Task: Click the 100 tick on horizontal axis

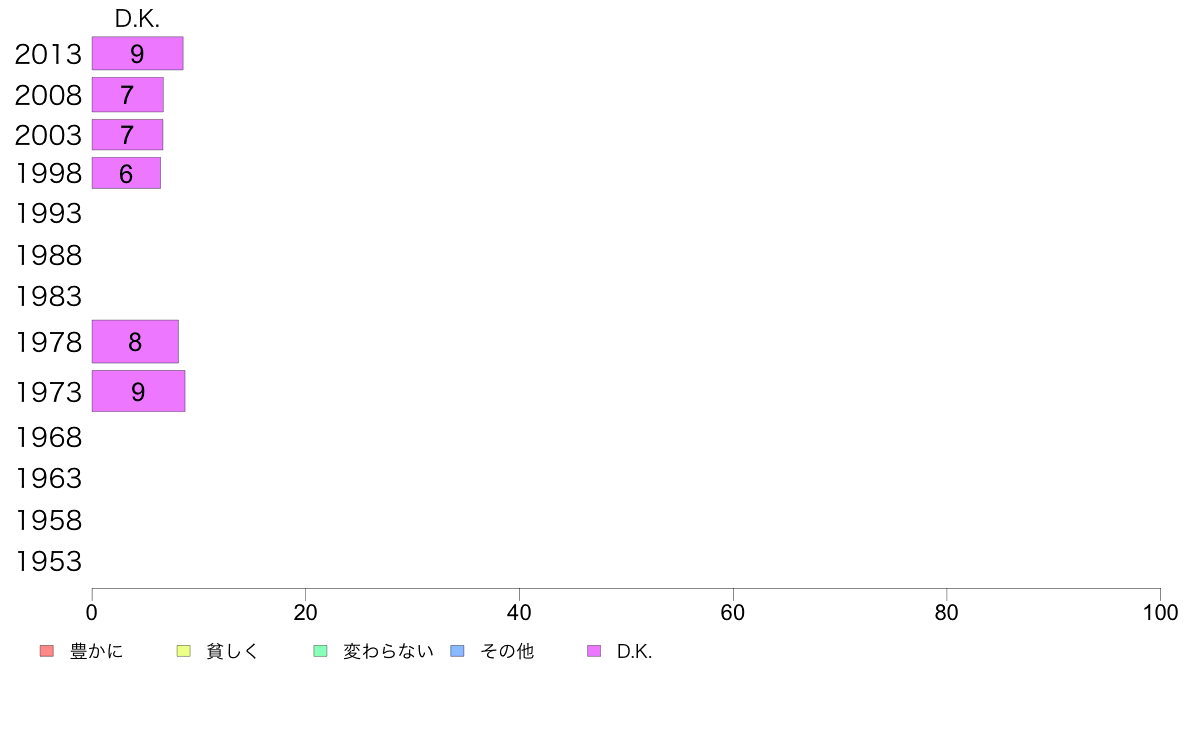Action: (1160, 612)
